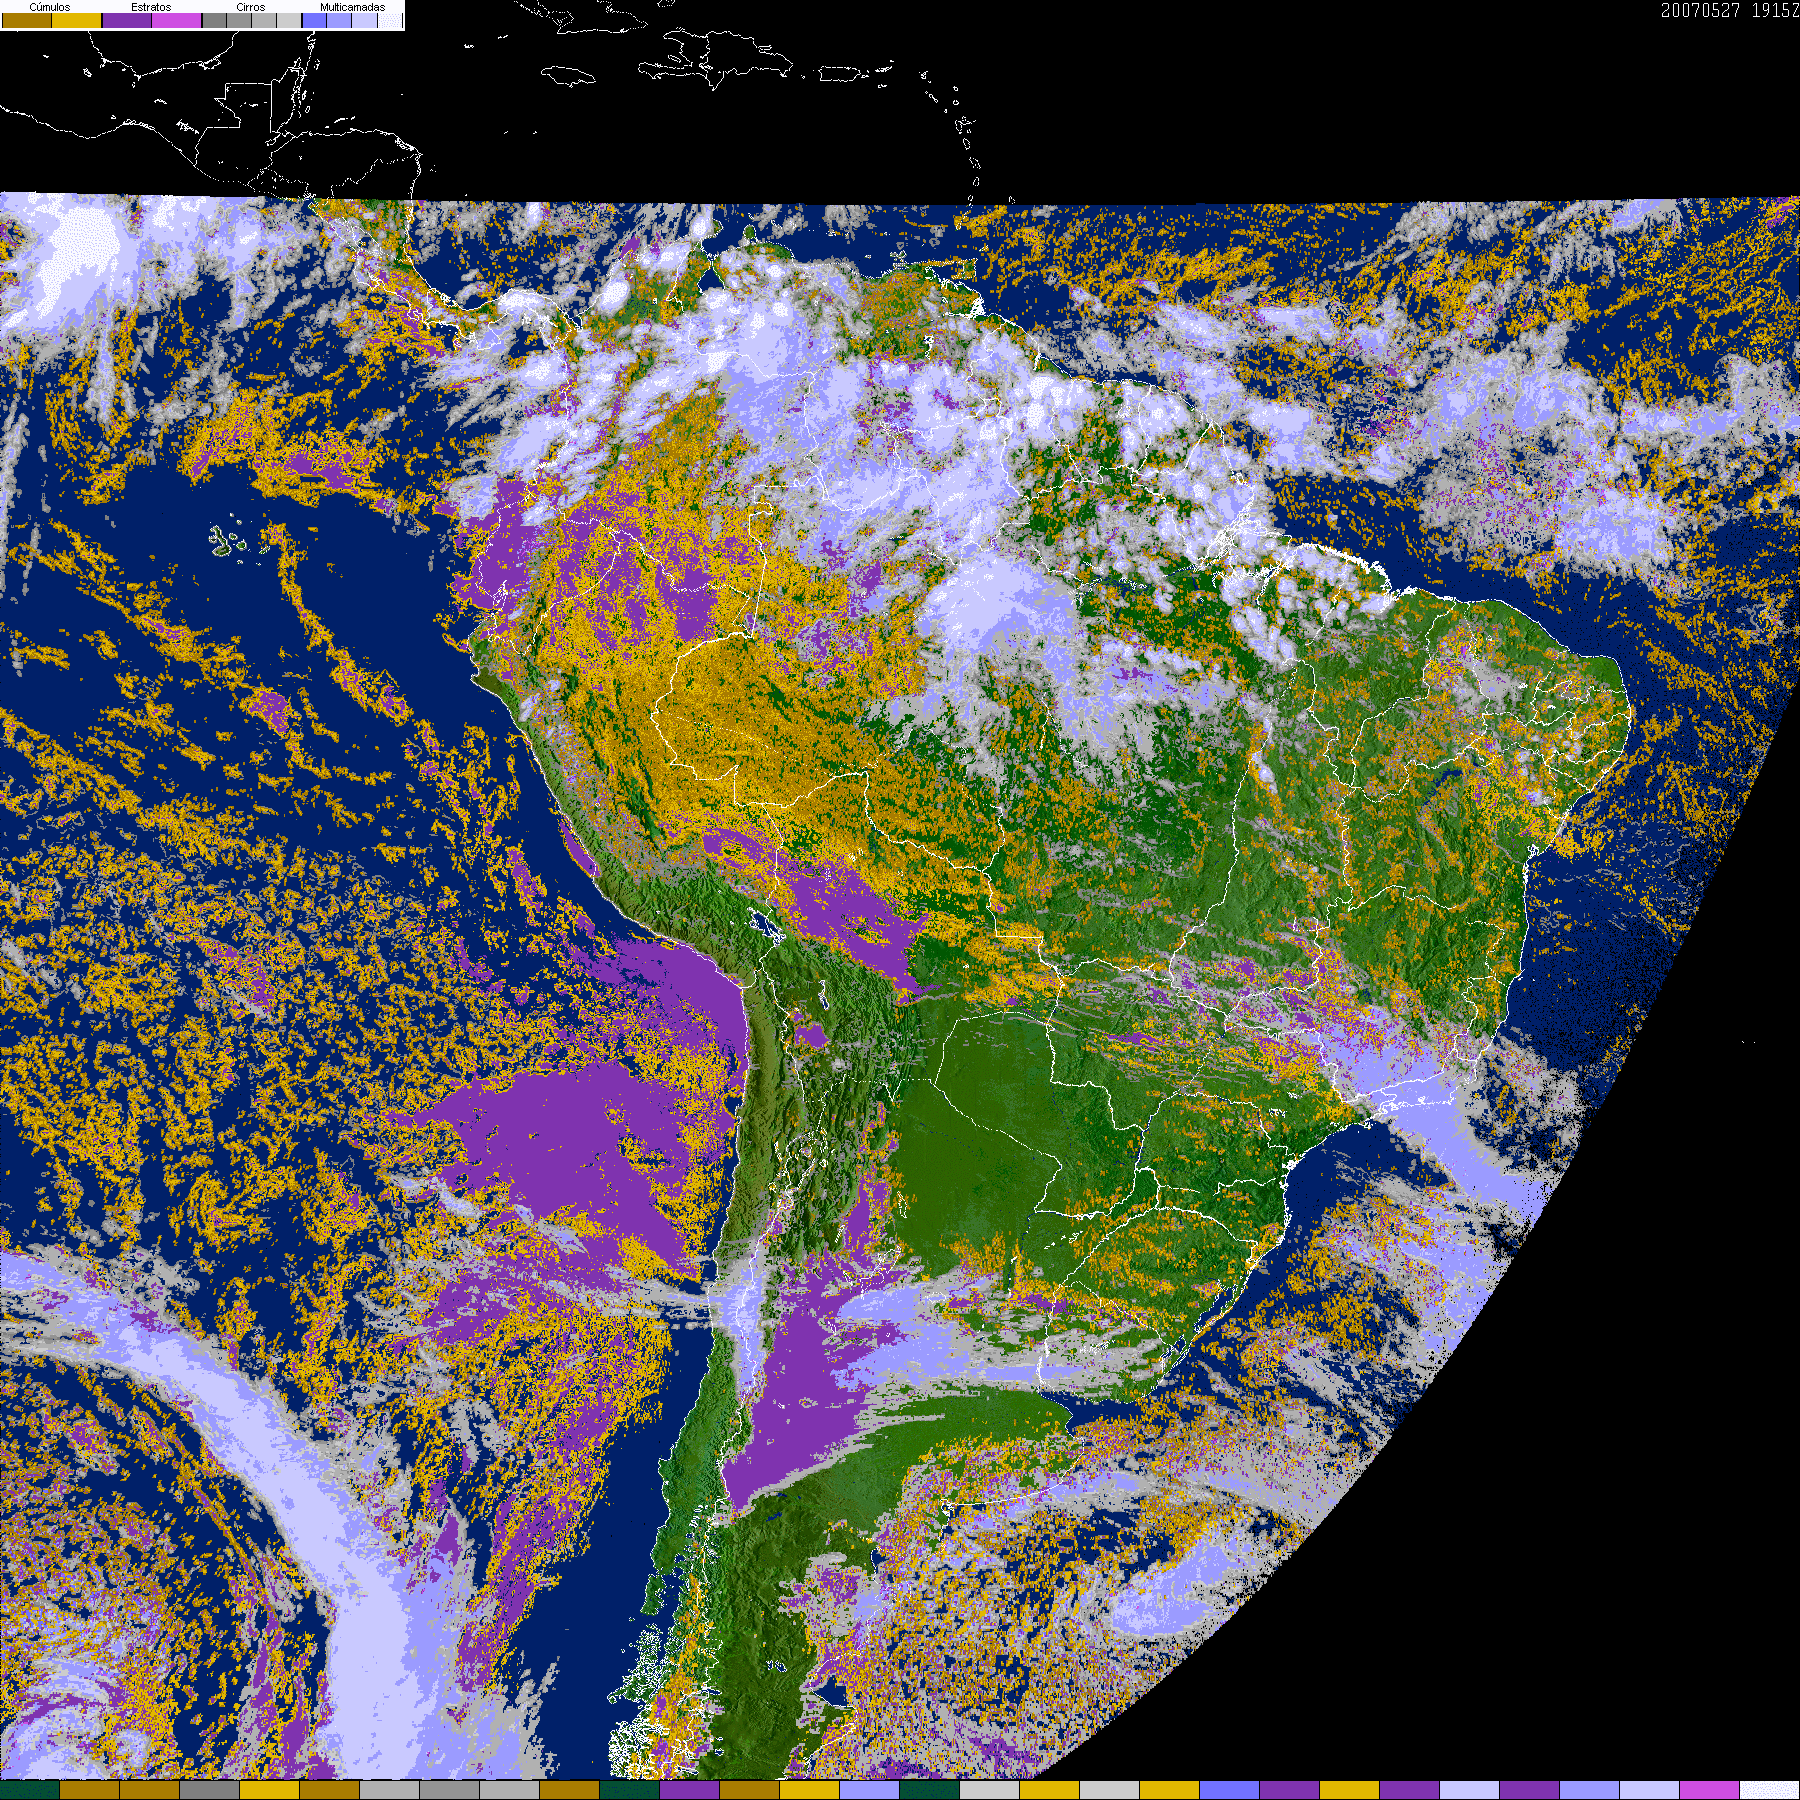Pick the dark purple Estratos legend swatch
The height and width of the screenshot is (1800, 1800).
(x=127, y=20)
